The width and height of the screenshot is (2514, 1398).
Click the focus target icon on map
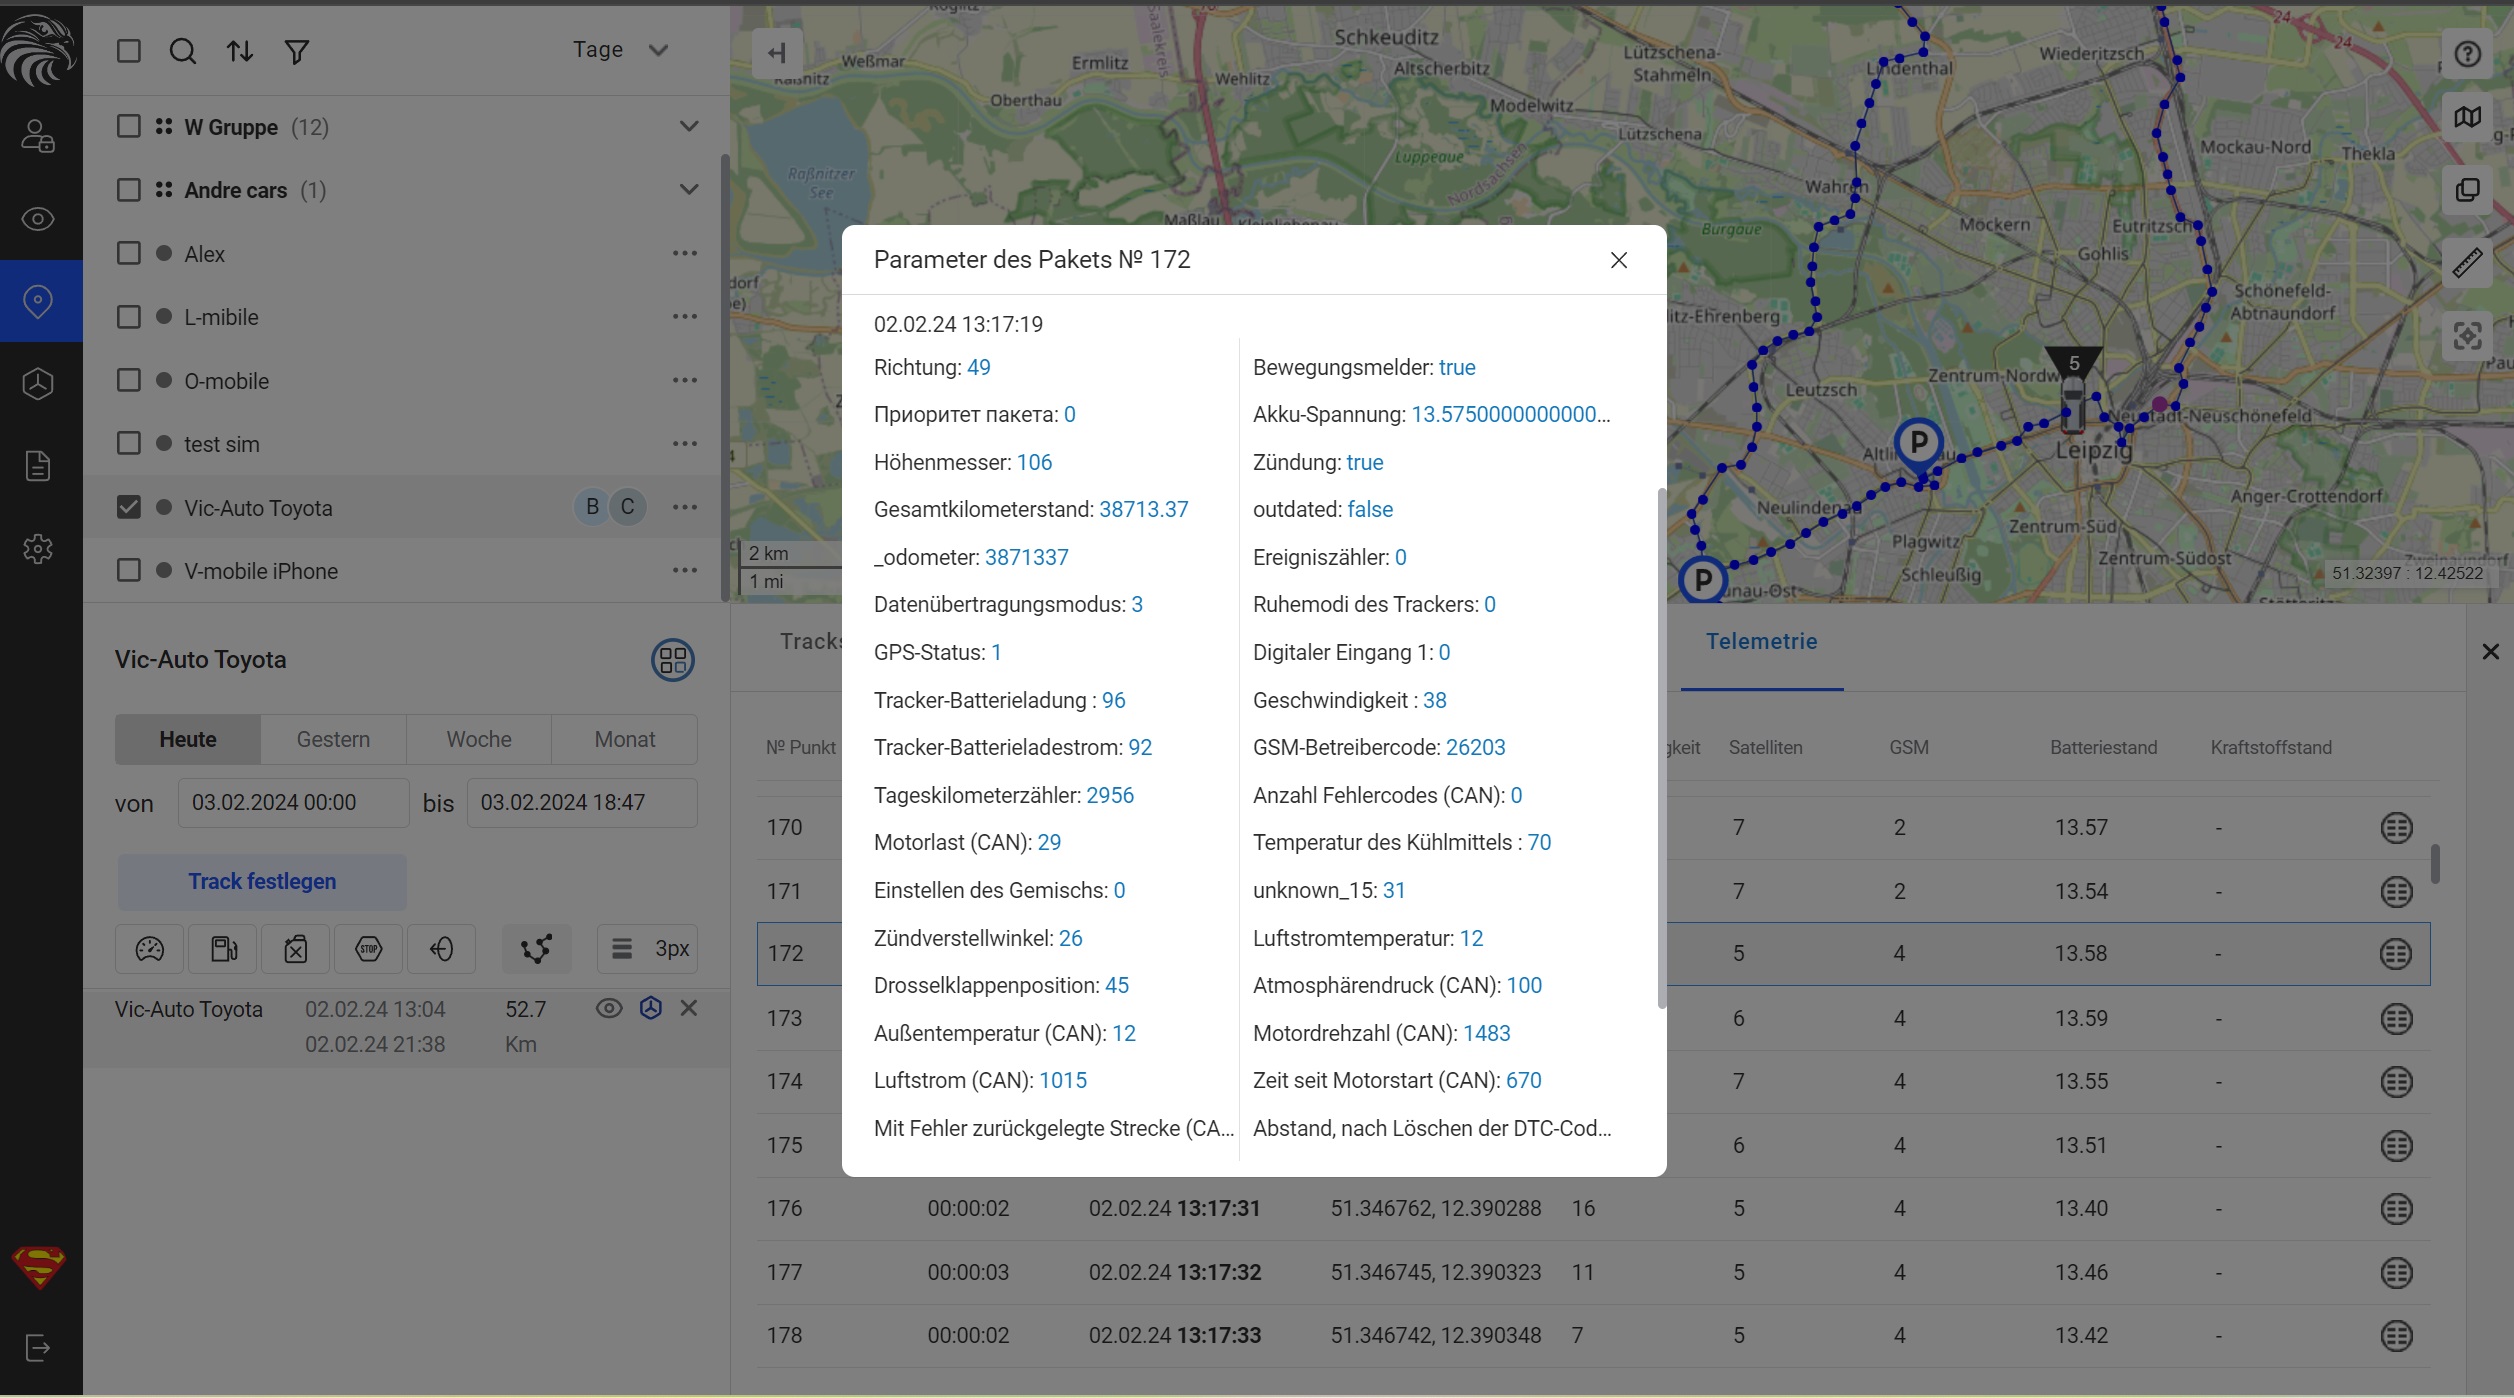click(2468, 336)
